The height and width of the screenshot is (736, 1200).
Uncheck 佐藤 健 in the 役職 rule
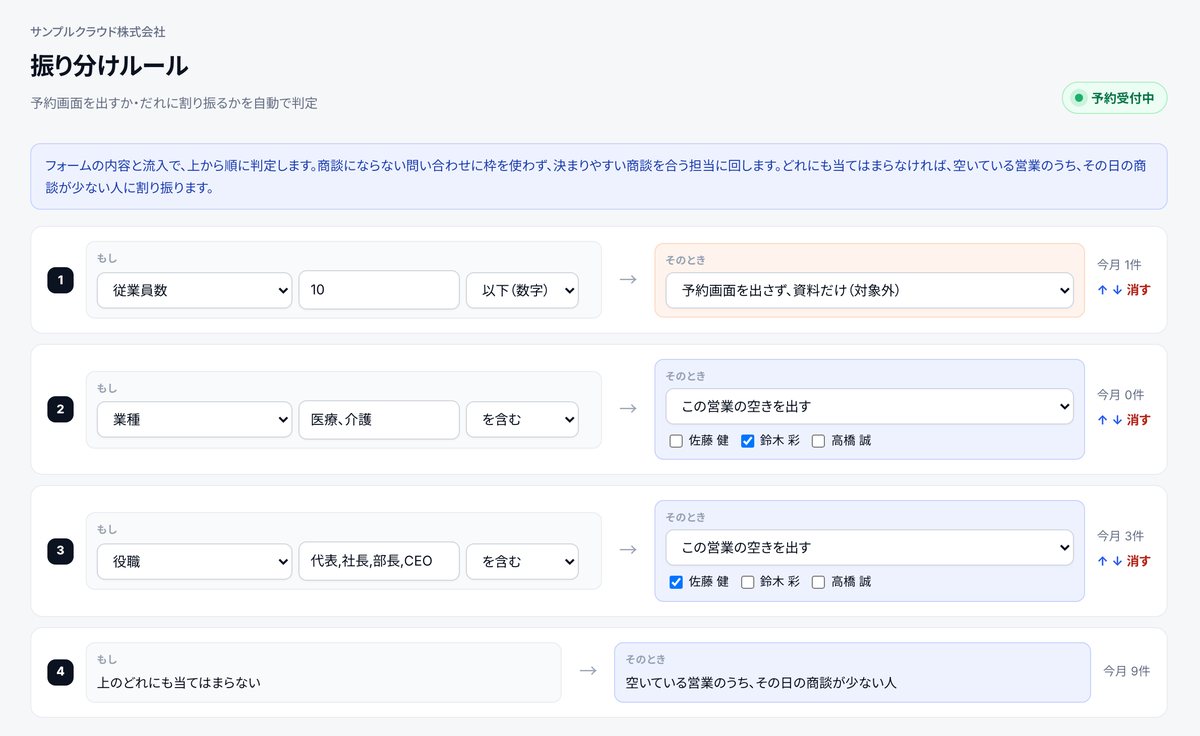coord(675,581)
